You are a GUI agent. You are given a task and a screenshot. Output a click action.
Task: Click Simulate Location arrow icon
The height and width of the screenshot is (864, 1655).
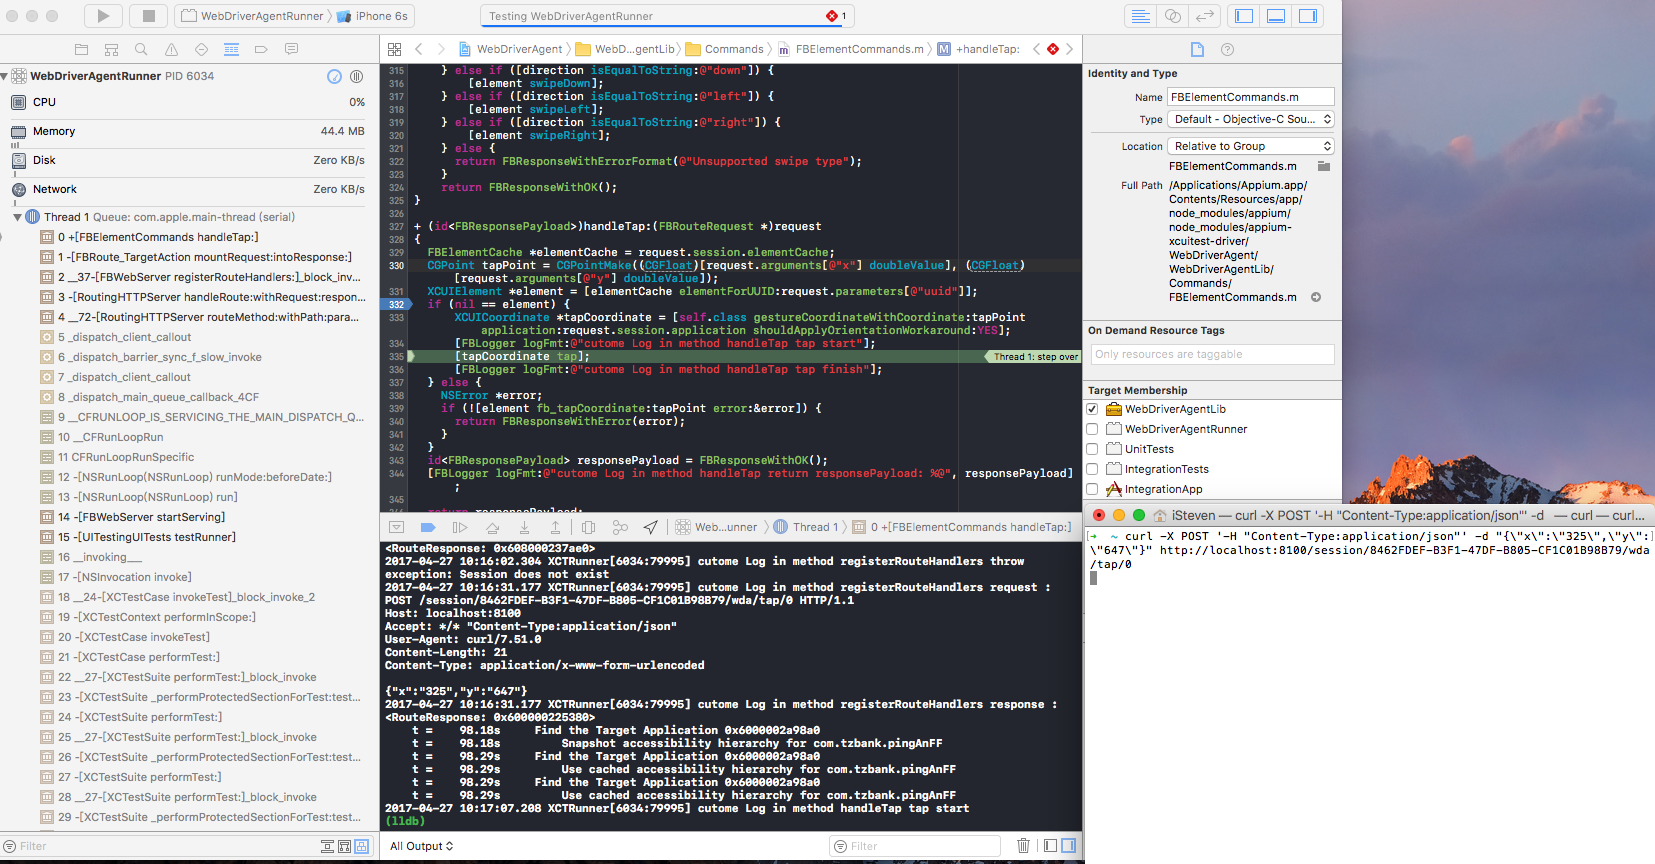tap(651, 527)
